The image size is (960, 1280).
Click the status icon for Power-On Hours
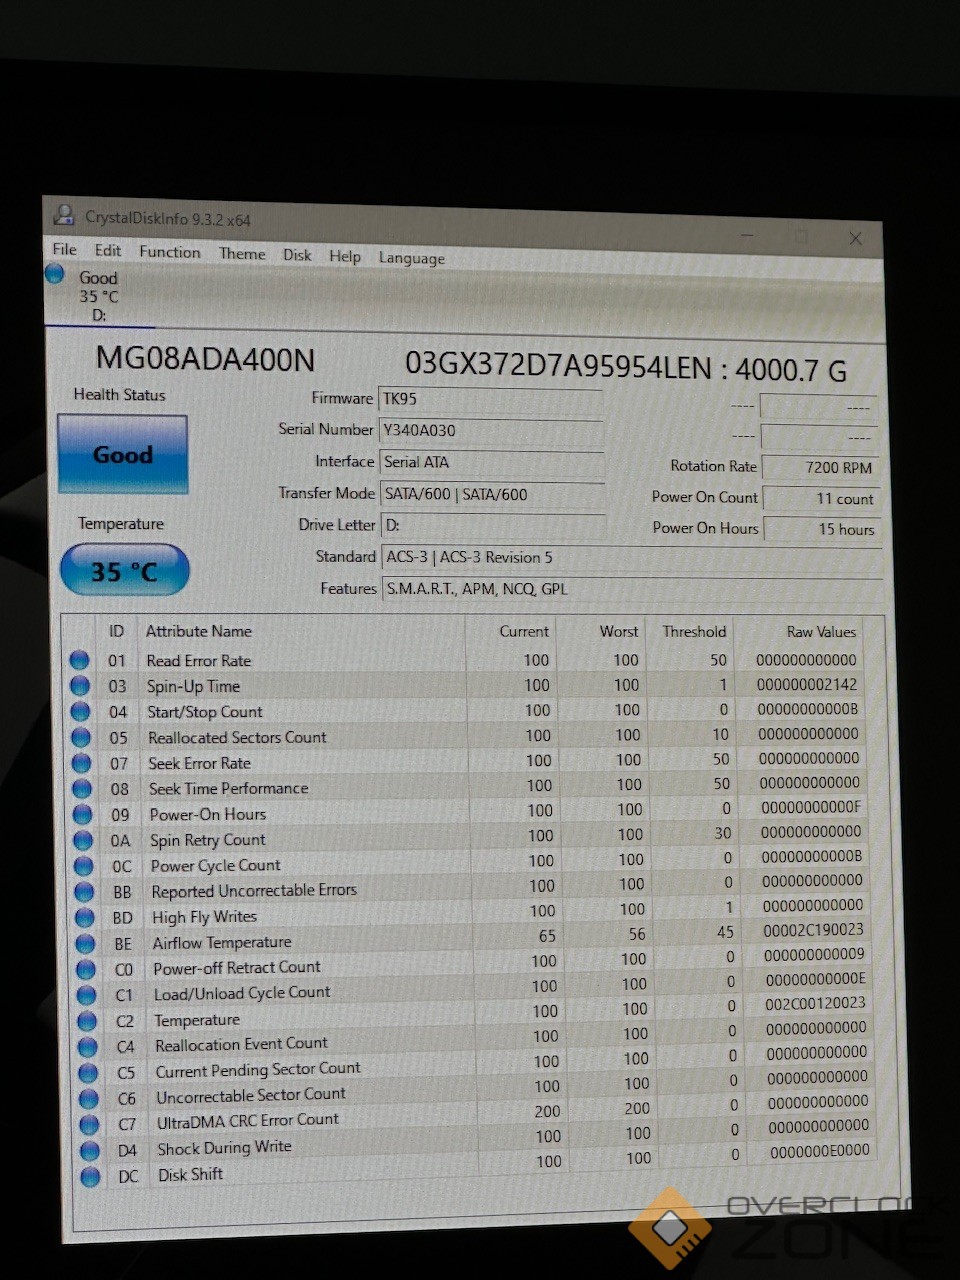[82, 815]
